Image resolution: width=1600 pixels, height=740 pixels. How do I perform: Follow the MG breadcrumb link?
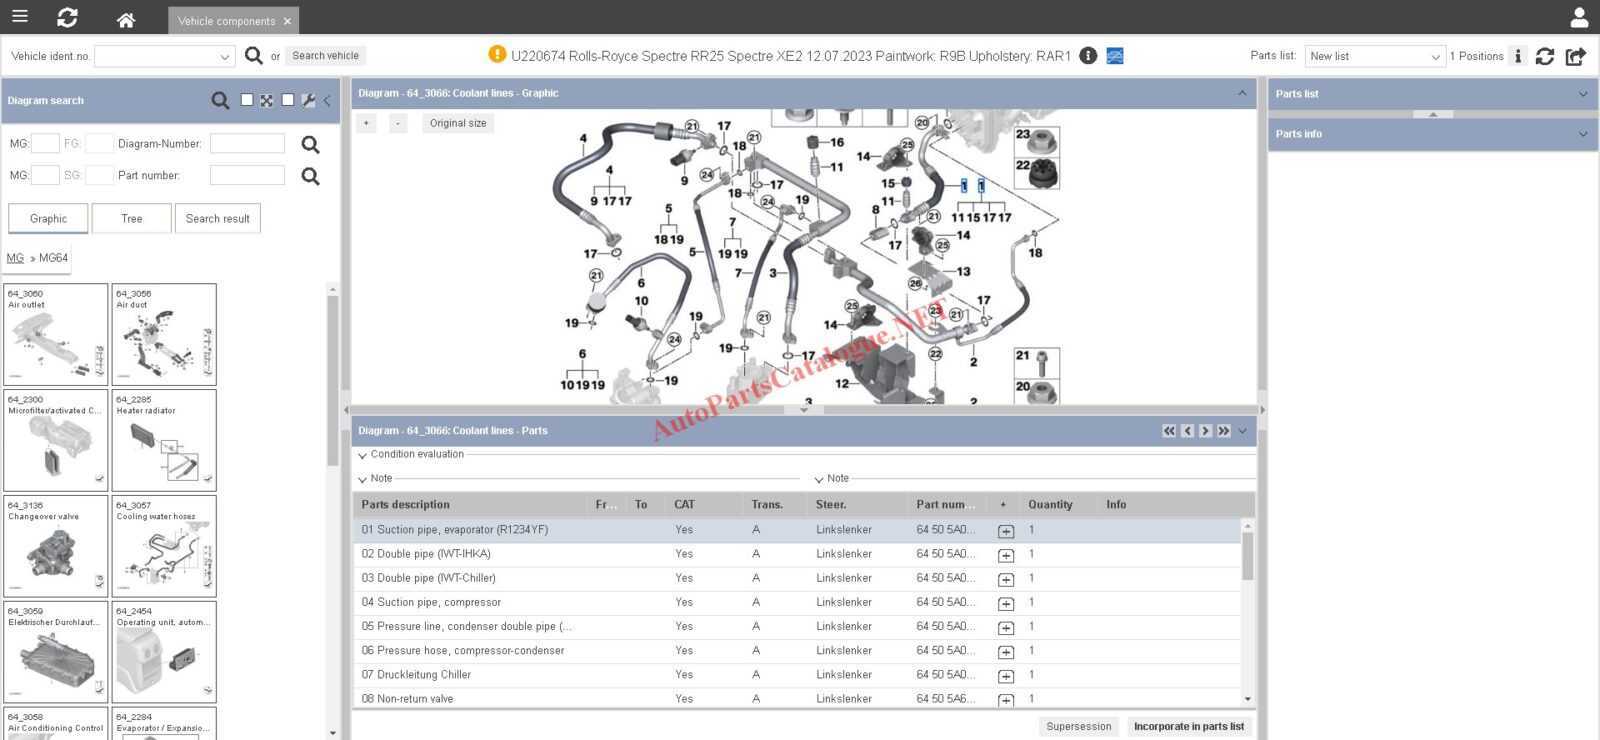[15, 258]
